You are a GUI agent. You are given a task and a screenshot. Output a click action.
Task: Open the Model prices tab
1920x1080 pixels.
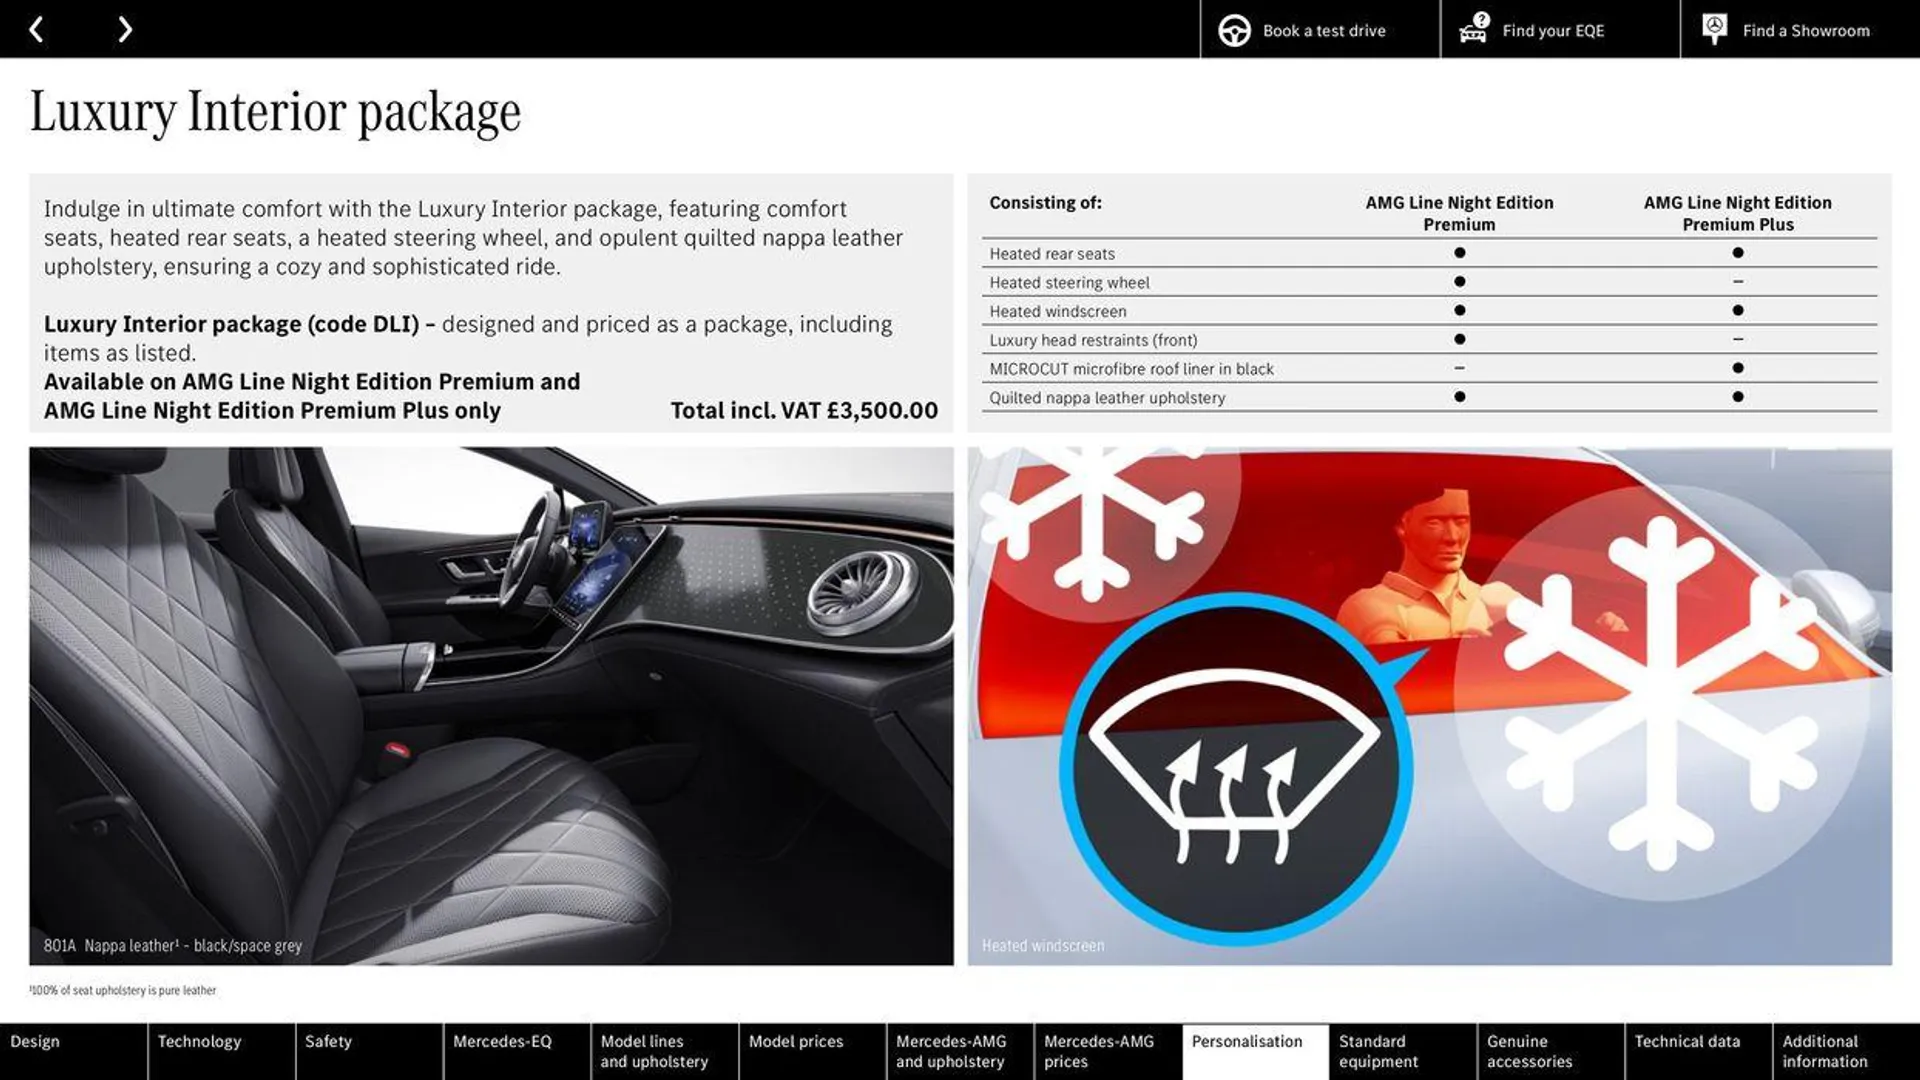[x=812, y=1051]
